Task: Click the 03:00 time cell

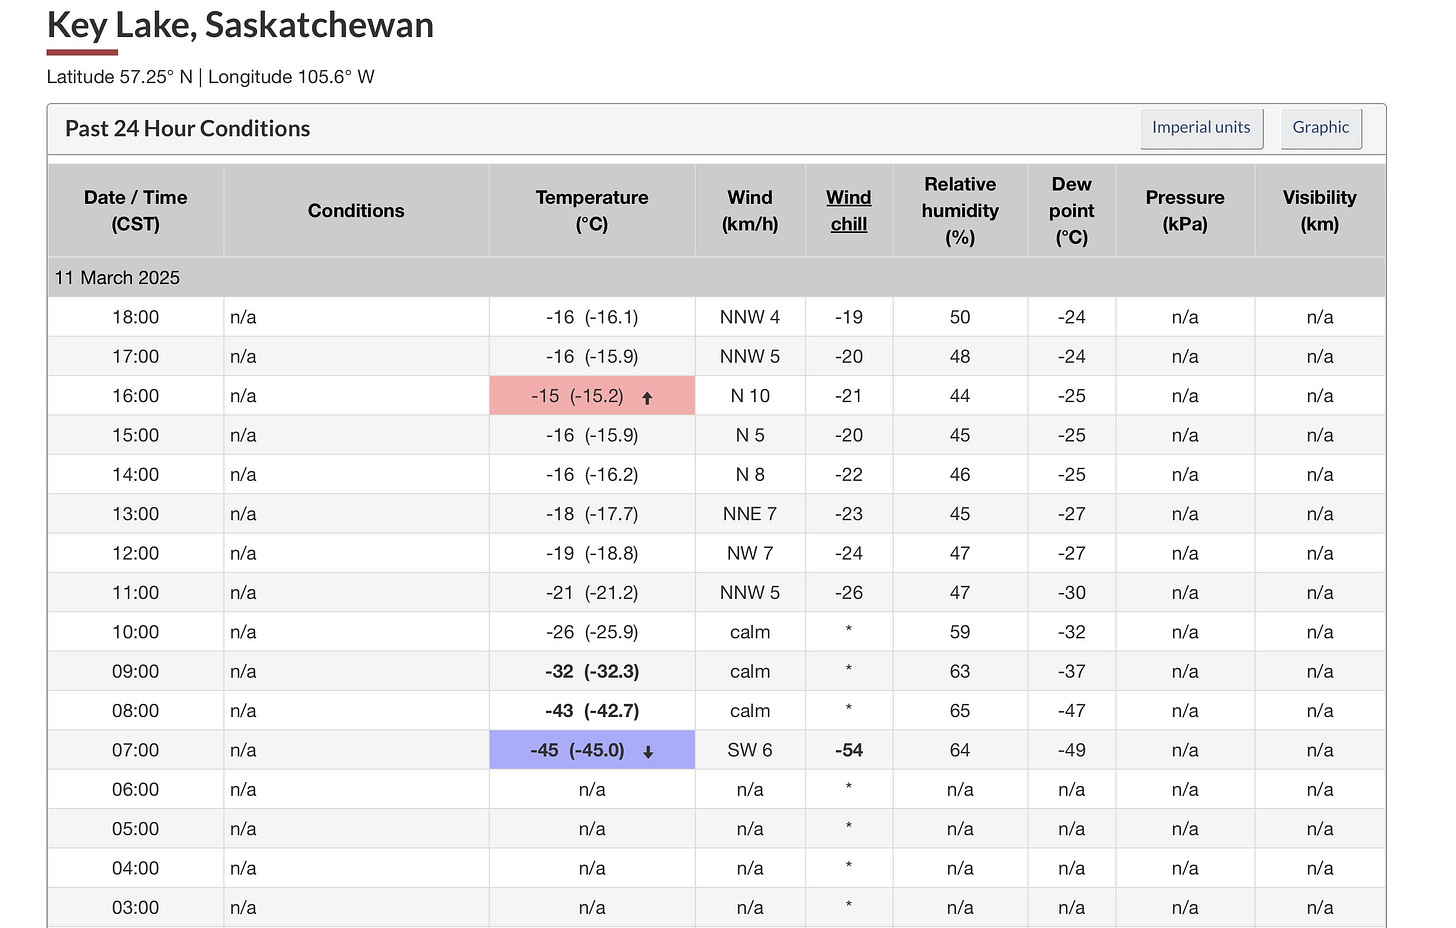Action: pyautogui.click(x=136, y=907)
